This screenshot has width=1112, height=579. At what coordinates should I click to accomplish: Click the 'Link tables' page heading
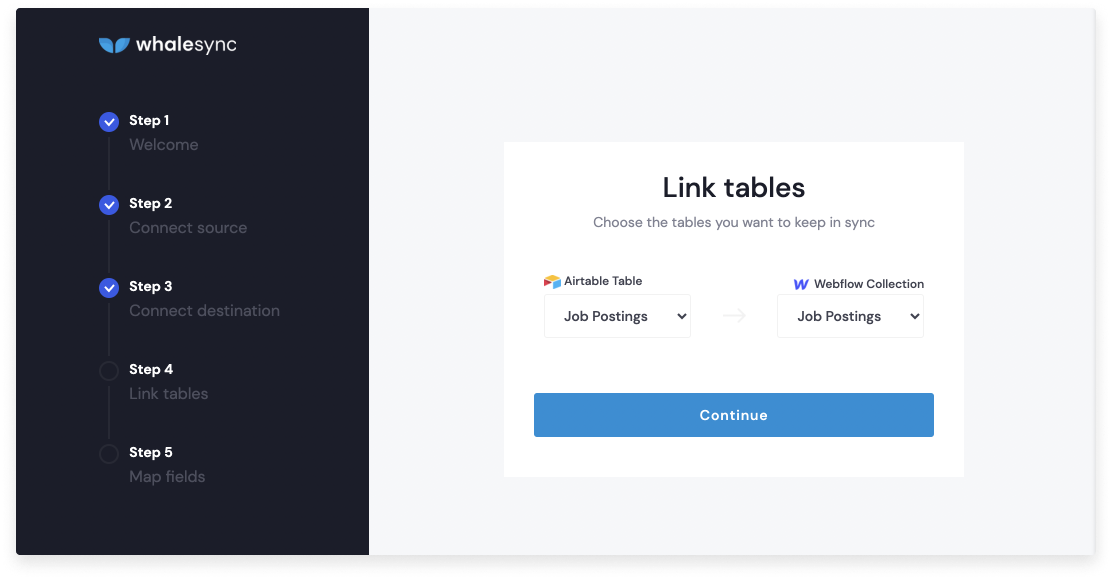click(x=734, y=188)
